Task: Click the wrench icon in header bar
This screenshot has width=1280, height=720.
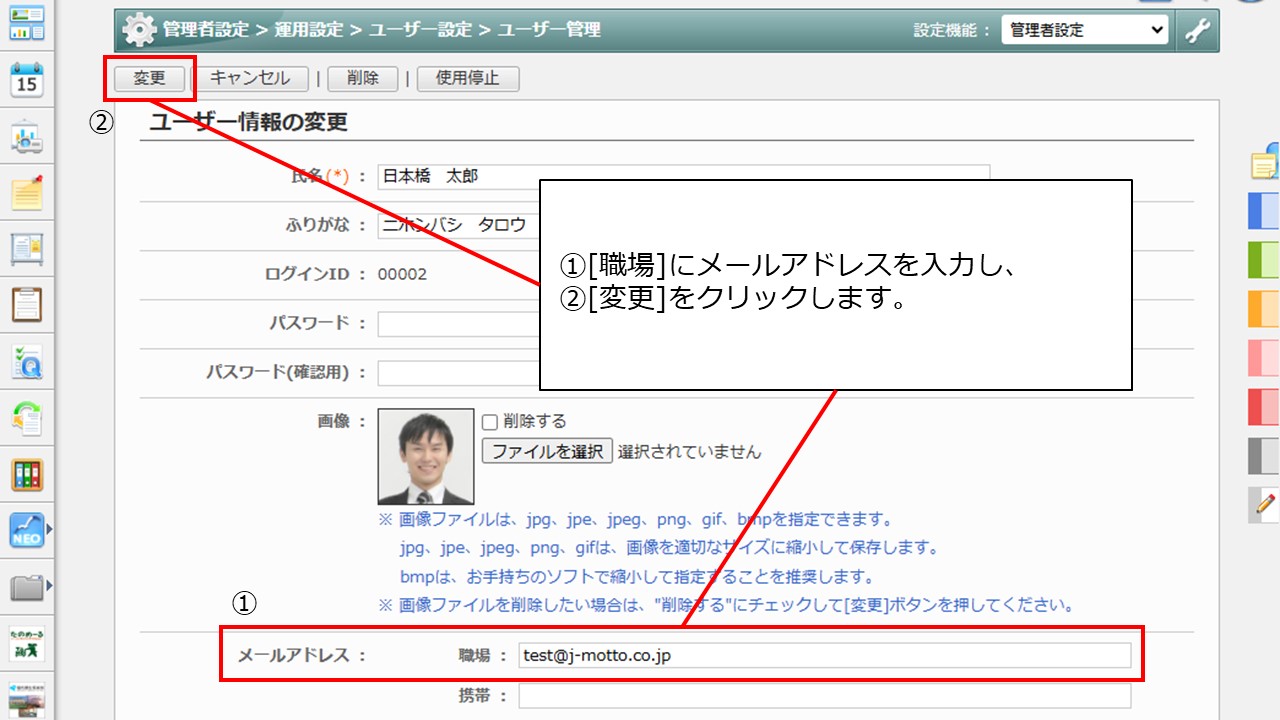Action: pyautogui.click(x=1197, y=30)
